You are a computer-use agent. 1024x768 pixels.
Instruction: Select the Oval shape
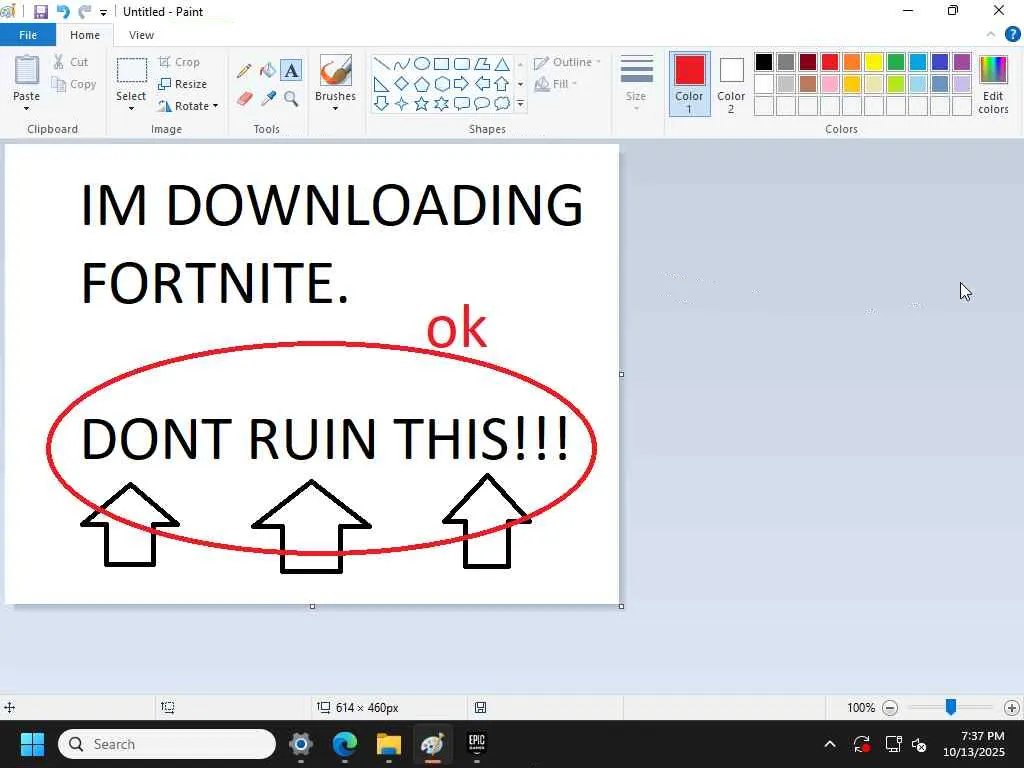422,64
